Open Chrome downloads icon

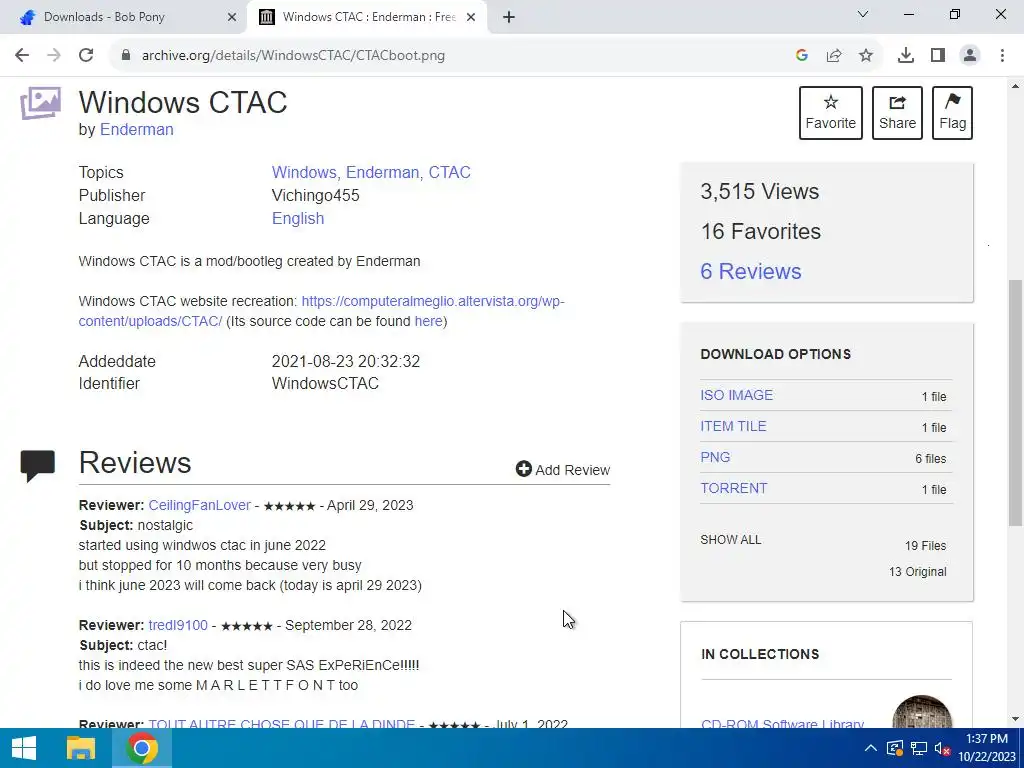tap(905, 55)
